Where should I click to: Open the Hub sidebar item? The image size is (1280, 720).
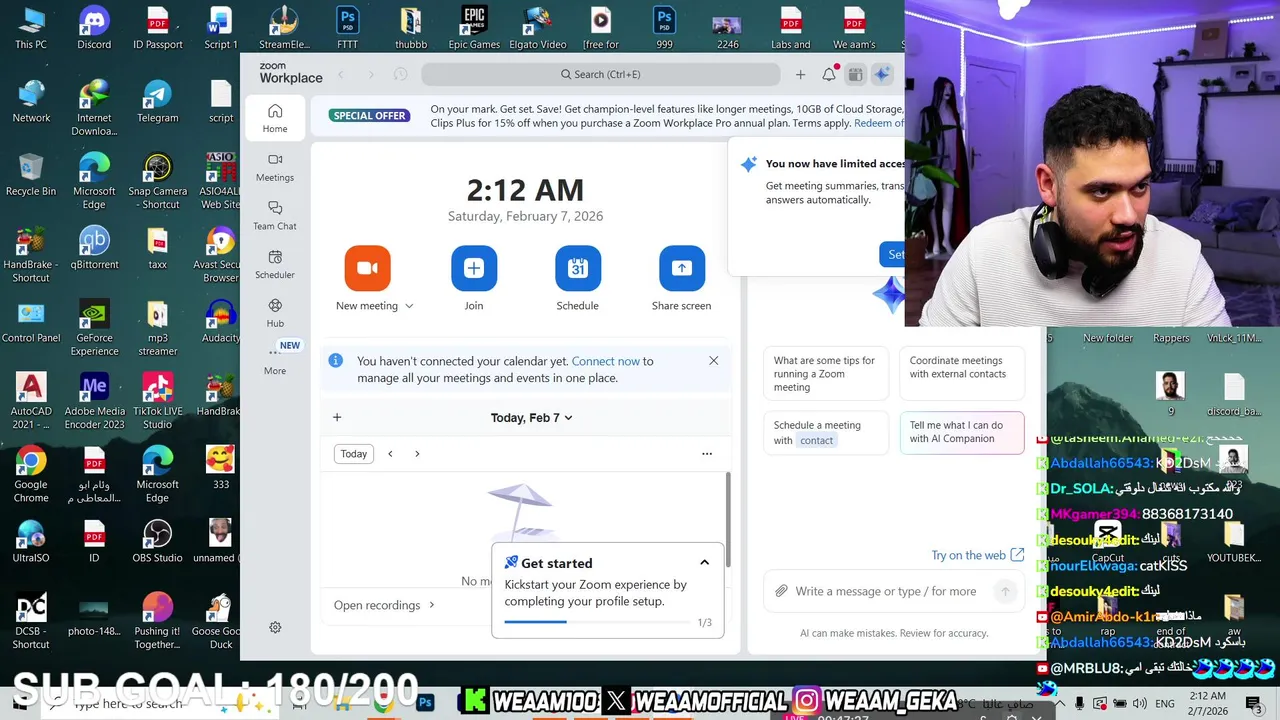click(x=275, y=313)
